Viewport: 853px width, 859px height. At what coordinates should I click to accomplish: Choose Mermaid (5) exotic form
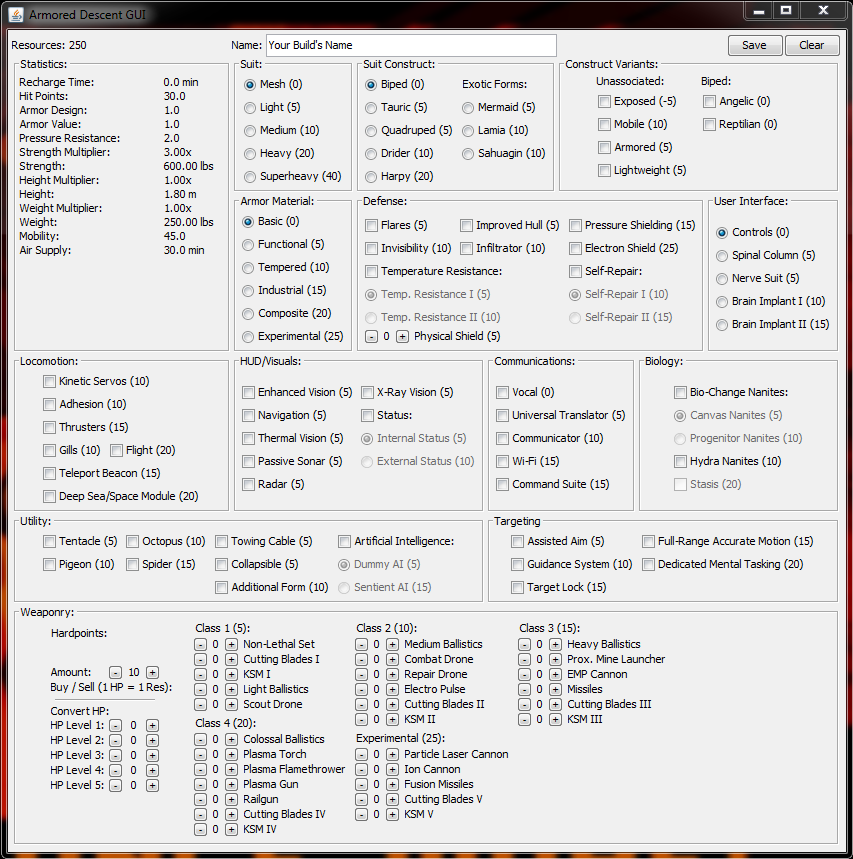499,107
